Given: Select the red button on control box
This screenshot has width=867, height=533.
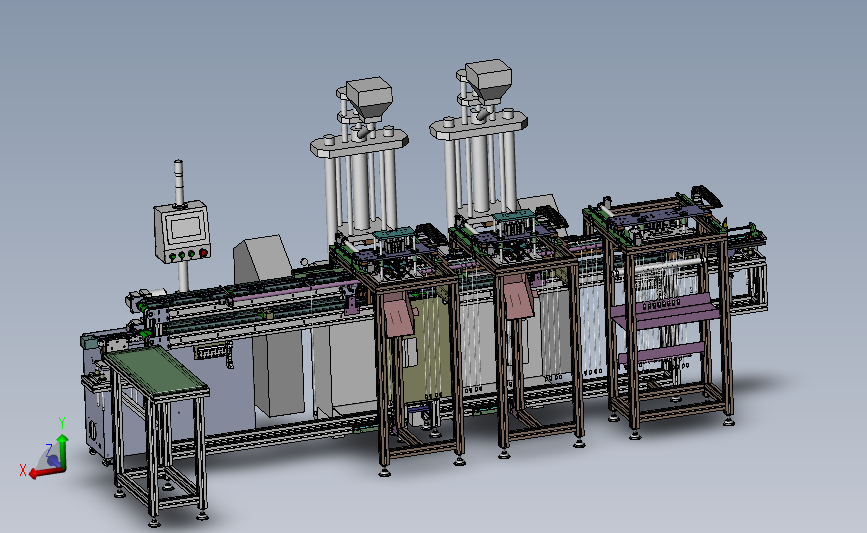Looking at the screenshot, I should click(203, 253).
